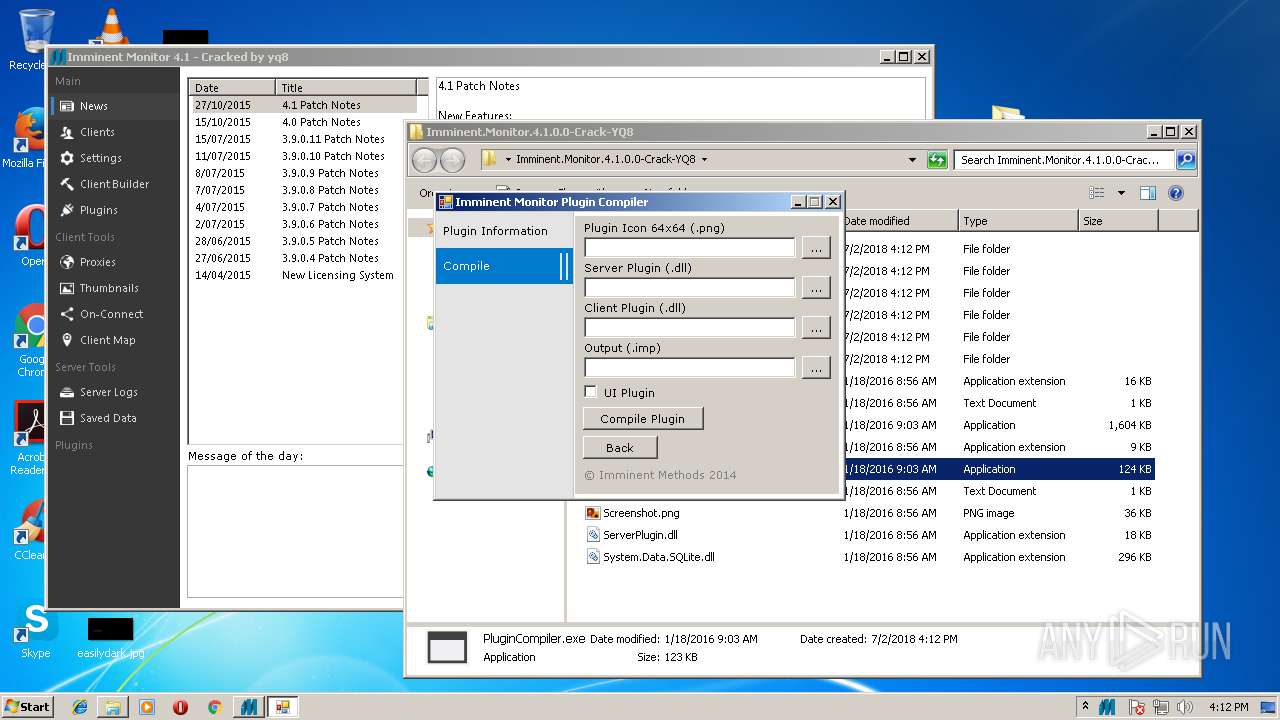This screenshot has height=720, width=1280.
Task: Click into Server Plugin path field
Action: pos(690,287)
